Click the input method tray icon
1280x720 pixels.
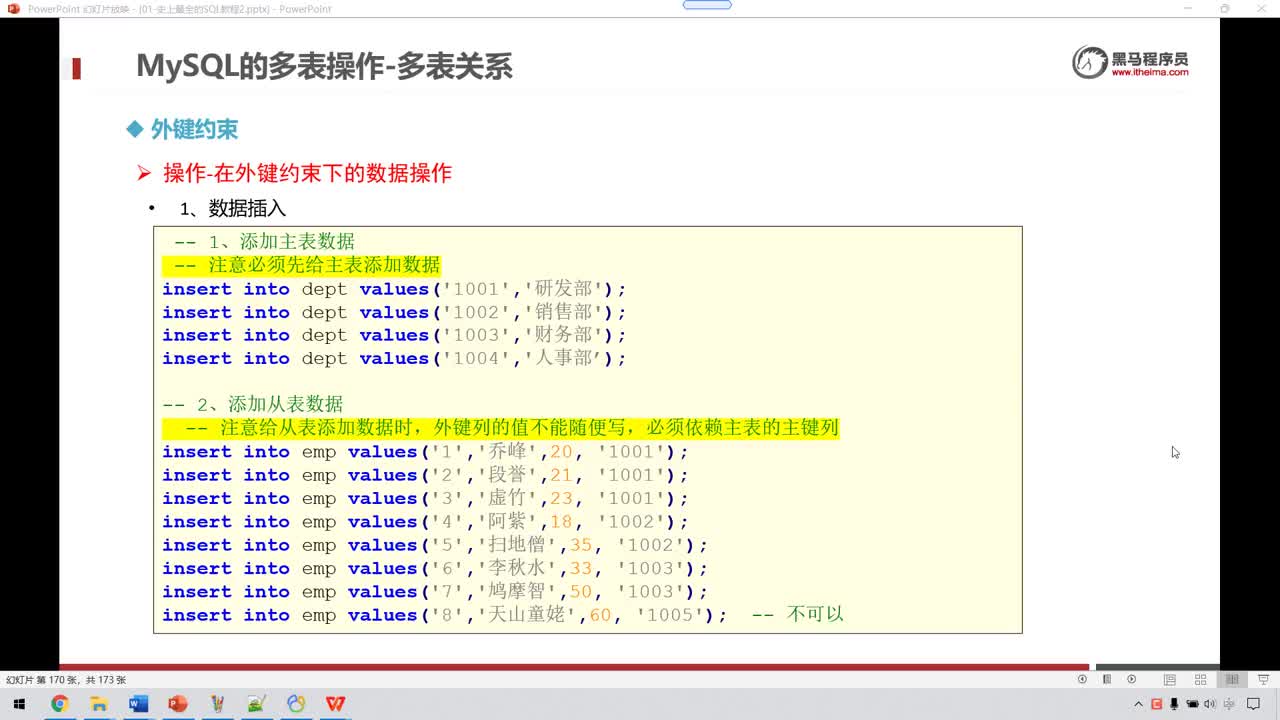(1227, 704)
